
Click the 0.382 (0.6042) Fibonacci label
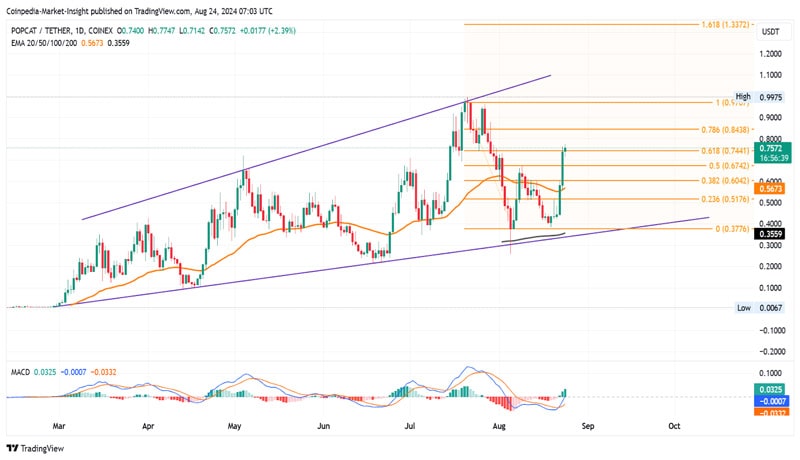pyautogui.click(x=725, y=181)
